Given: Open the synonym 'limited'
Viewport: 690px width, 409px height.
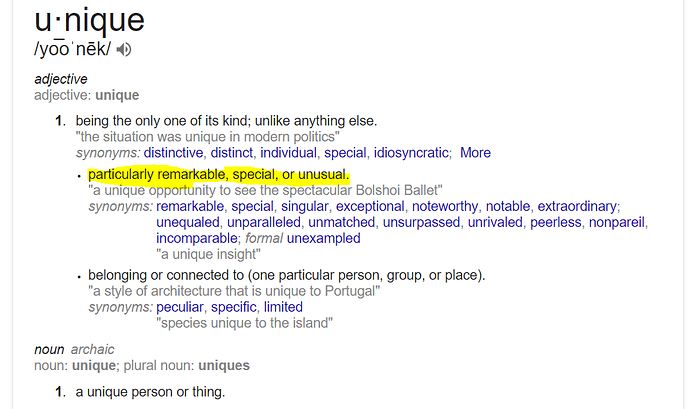Looking at the screenshot, I should (283, 307).
